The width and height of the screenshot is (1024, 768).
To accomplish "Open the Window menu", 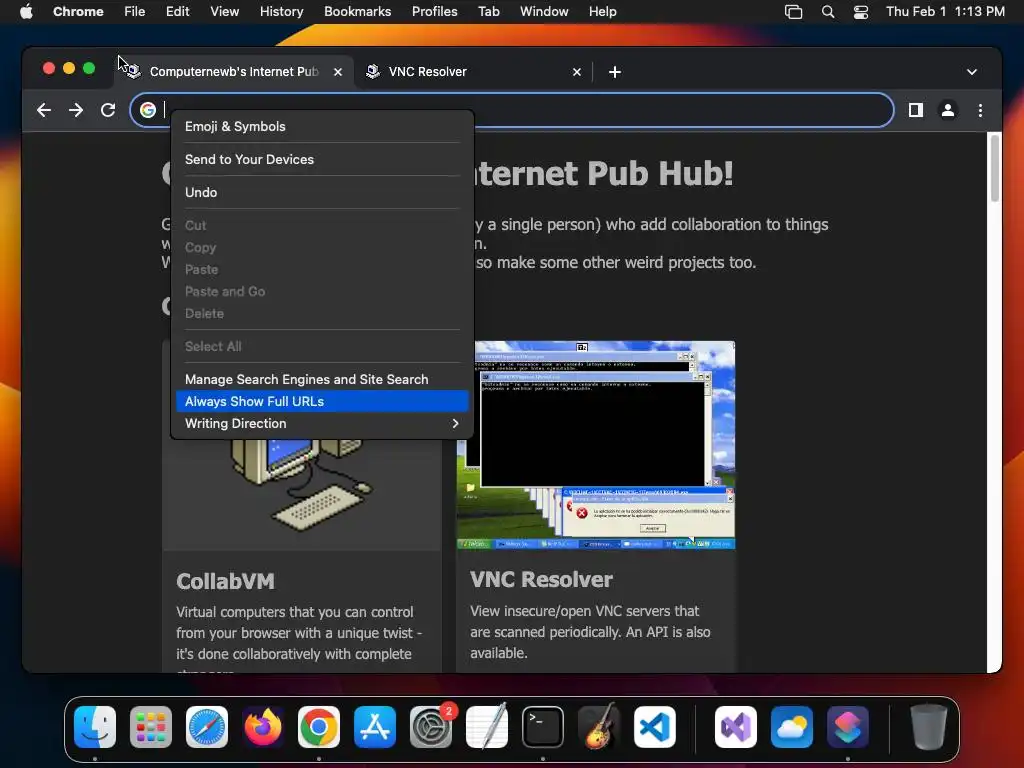I will pyautogui.click(x=544, y=12).
